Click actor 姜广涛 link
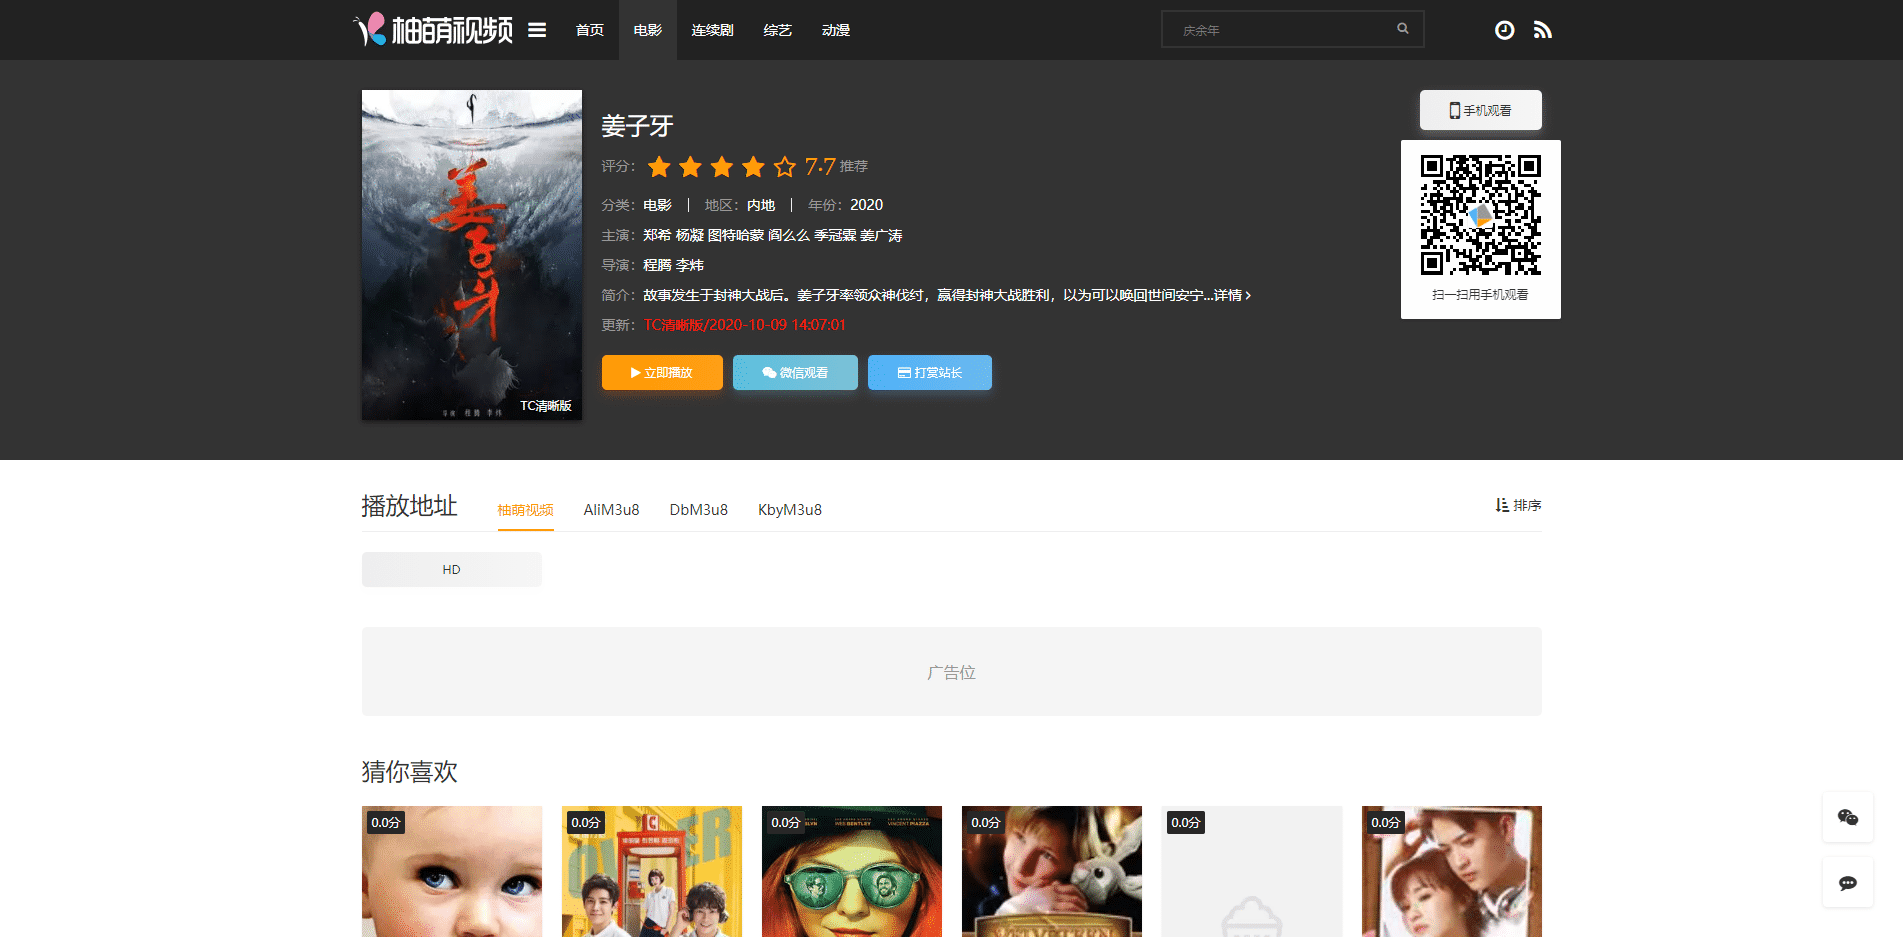1903x937 pixels. pos(881,235)
